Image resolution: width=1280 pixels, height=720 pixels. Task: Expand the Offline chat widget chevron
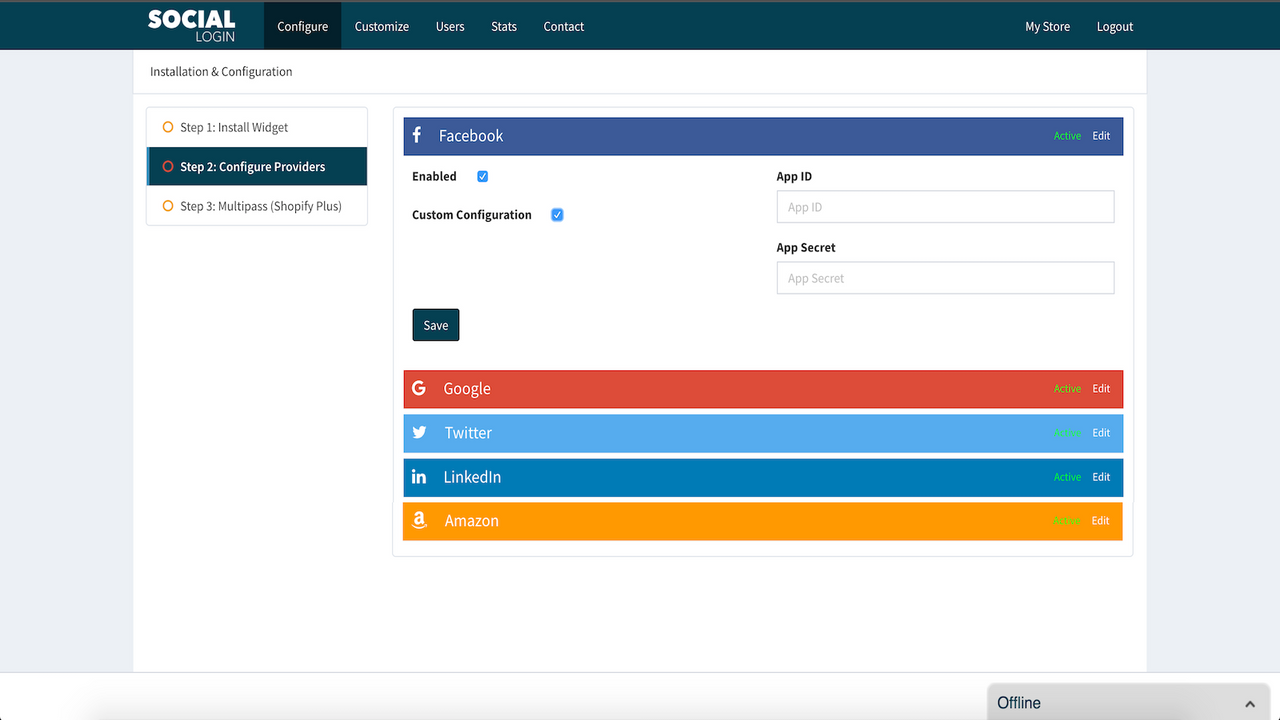point(1248,703)
